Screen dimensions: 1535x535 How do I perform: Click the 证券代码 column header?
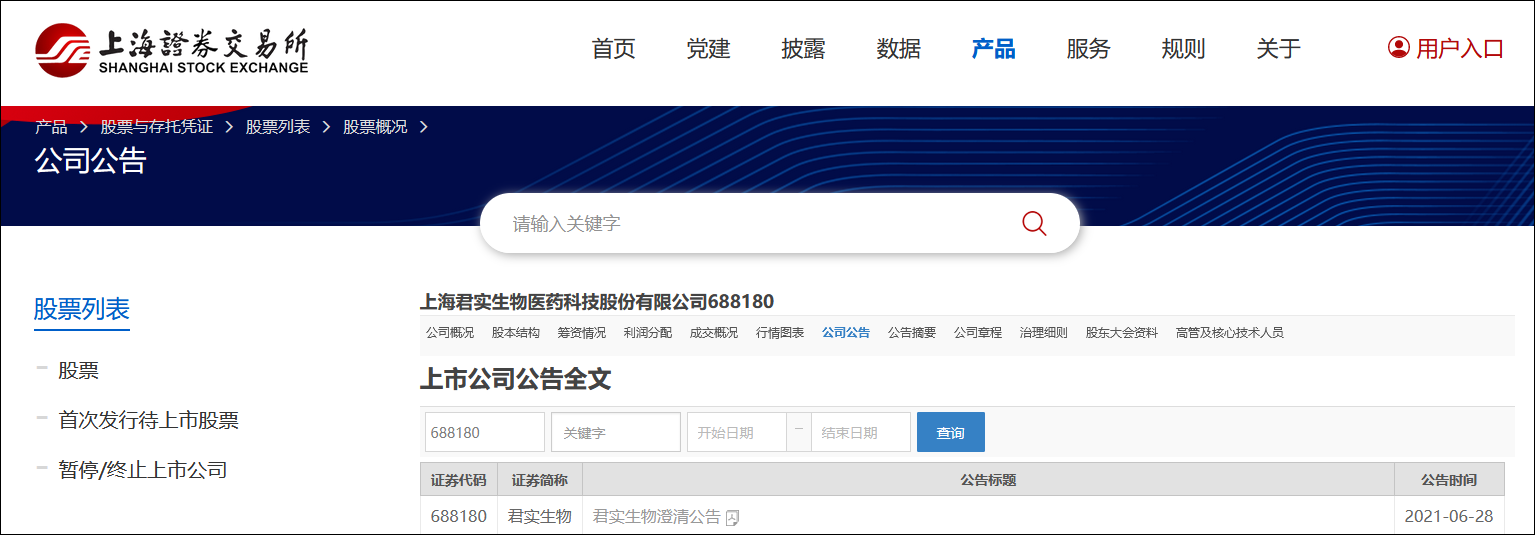pyautogui.click(x=459, y=480)
